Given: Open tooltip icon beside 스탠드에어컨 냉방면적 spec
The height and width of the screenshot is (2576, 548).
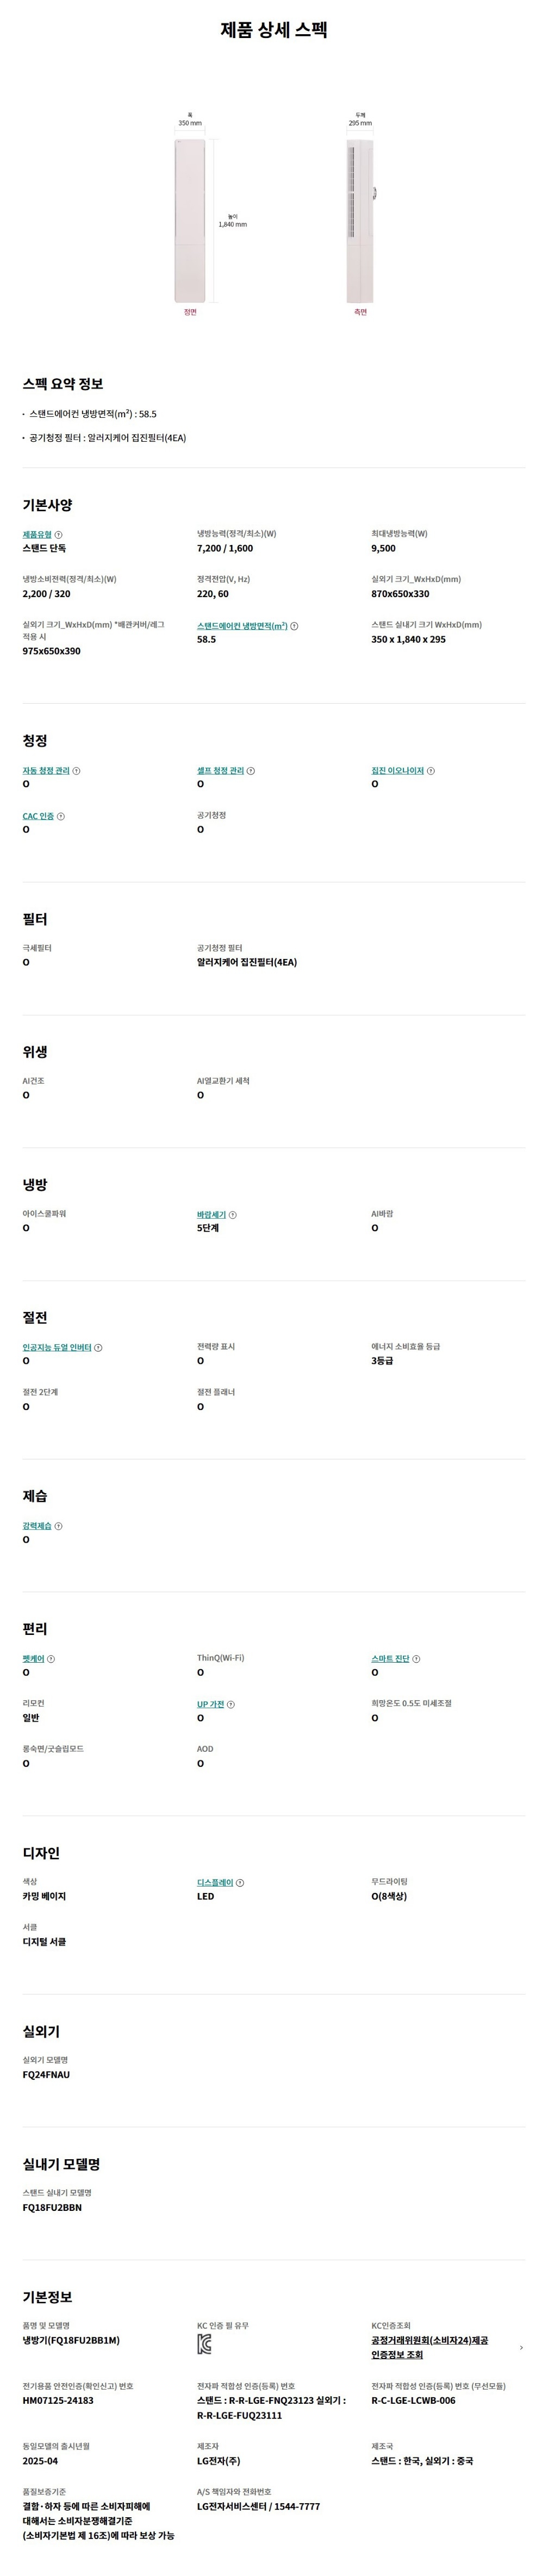Looking at the screenshot, I should [x=294, y=626].
